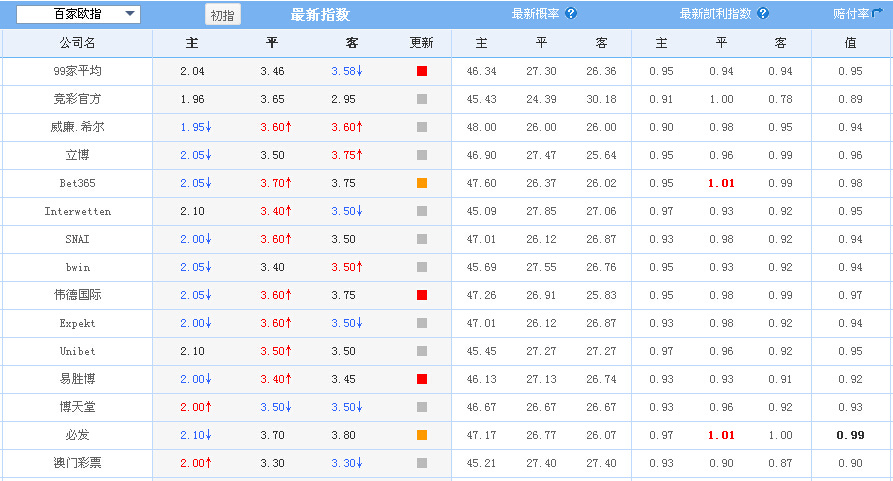Select the Expekt company name
Screen dimensions: 893x481
tap(77, 323)
